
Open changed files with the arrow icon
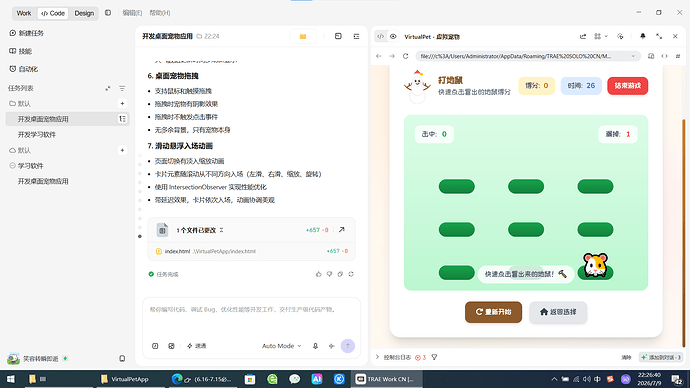[341, 230]
